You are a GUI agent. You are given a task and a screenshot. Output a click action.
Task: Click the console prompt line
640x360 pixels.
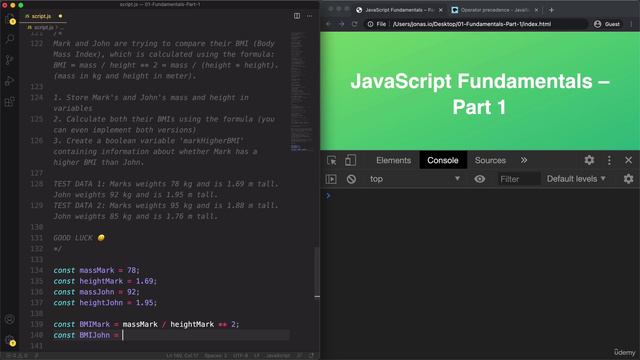480,196
